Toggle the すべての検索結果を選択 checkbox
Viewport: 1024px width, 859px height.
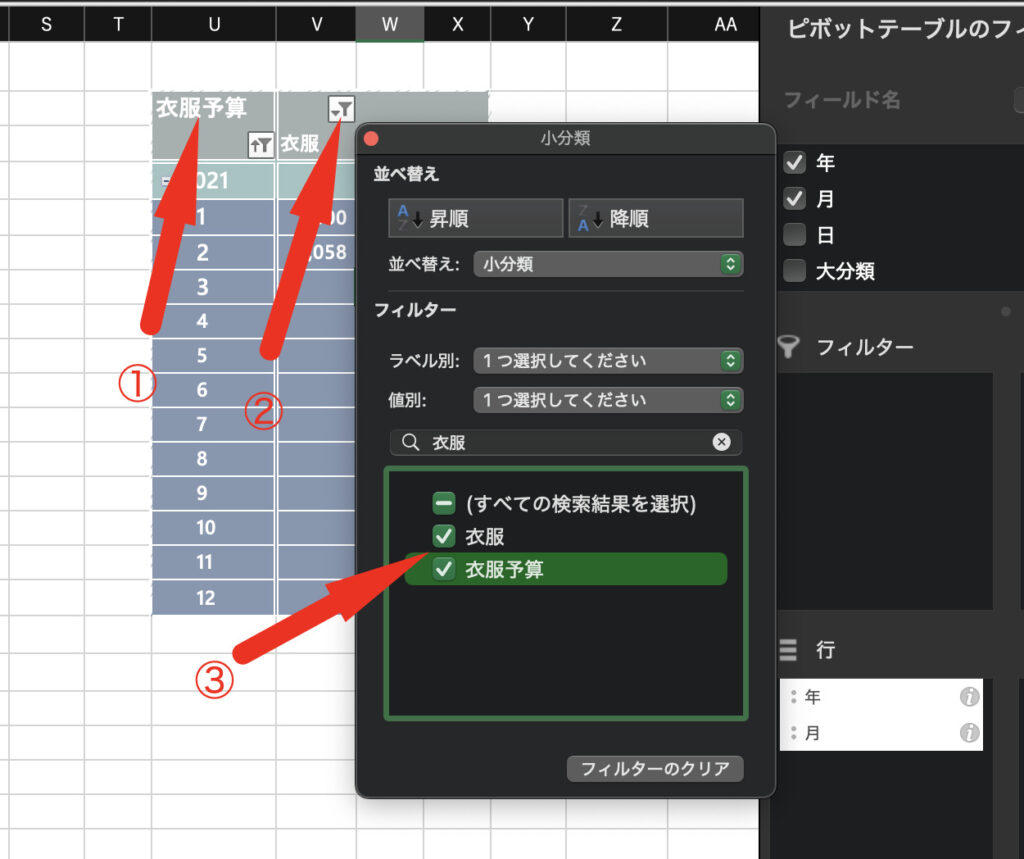coord(444,504)
